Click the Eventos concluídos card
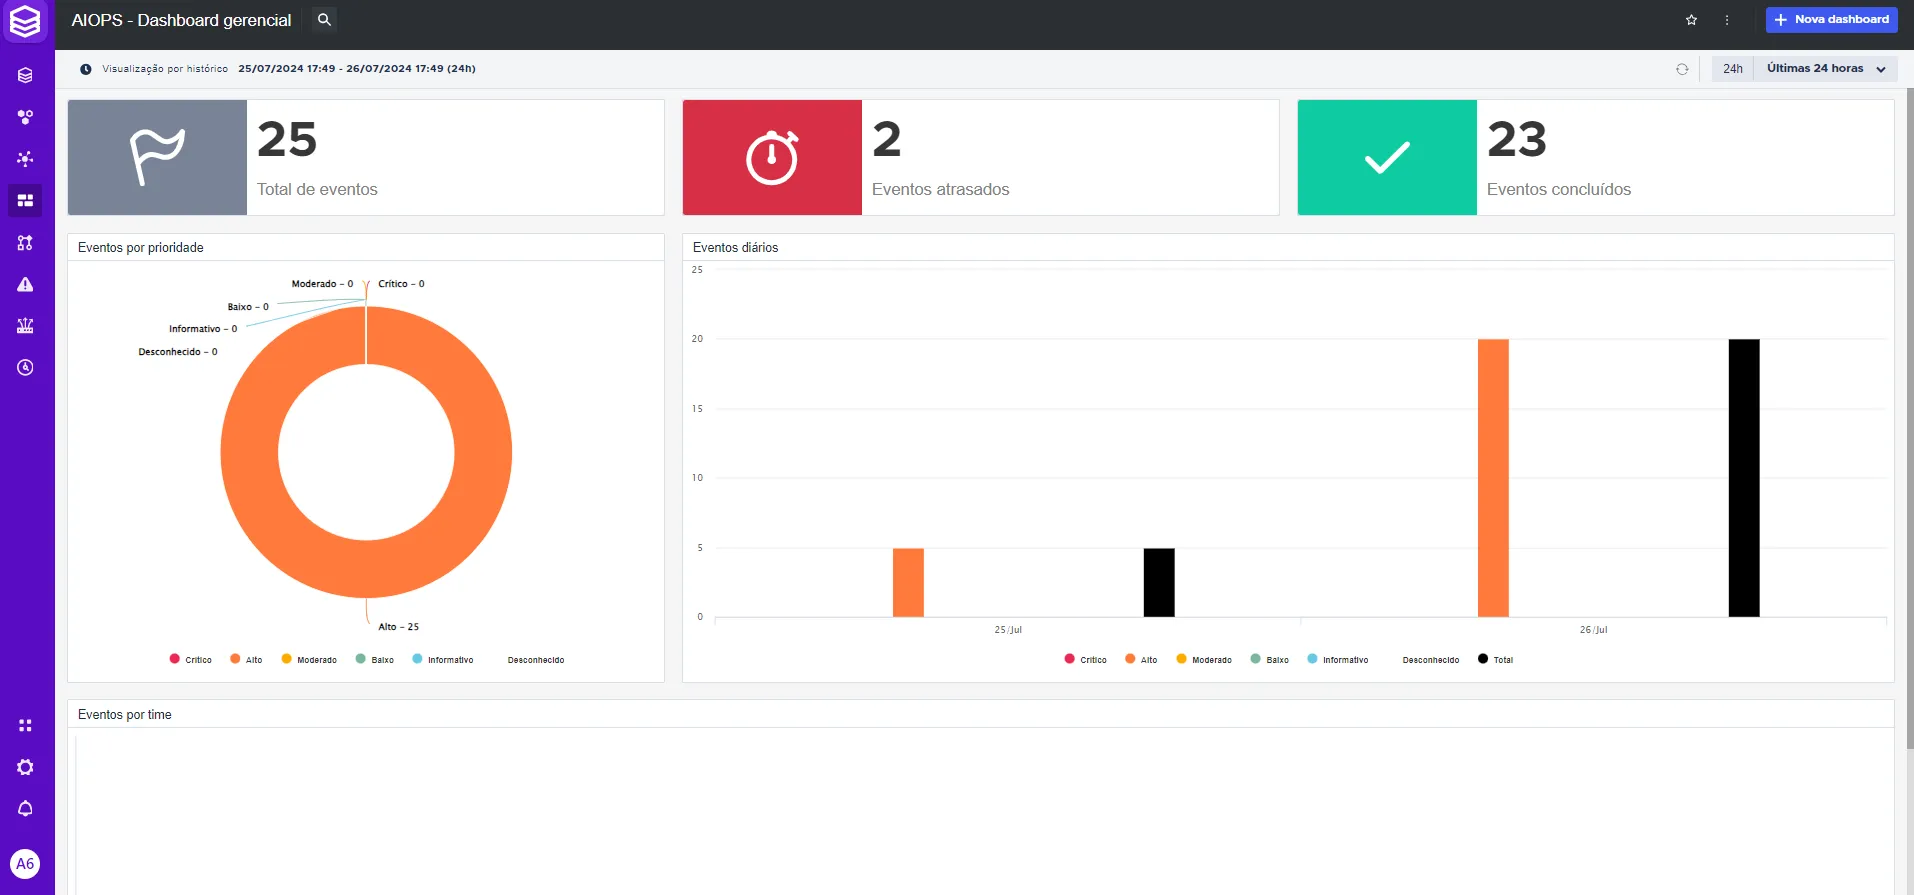Viewport: 1914px width, 895px height. [1596, 157]
